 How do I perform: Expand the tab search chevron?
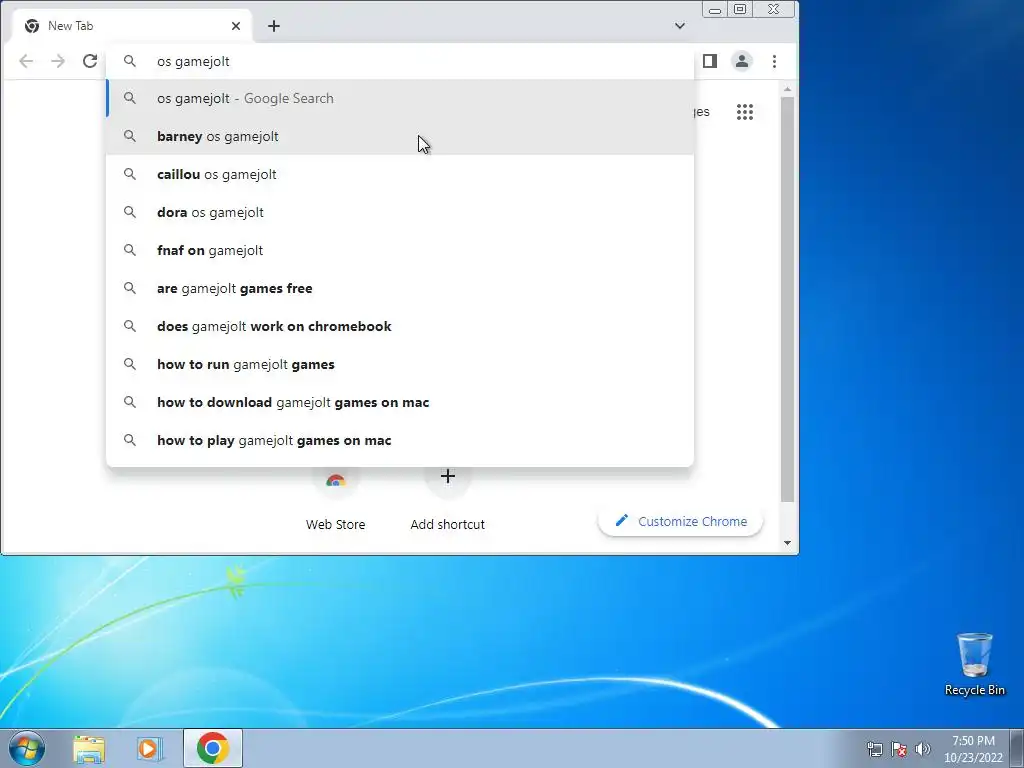tap(680, 26)
